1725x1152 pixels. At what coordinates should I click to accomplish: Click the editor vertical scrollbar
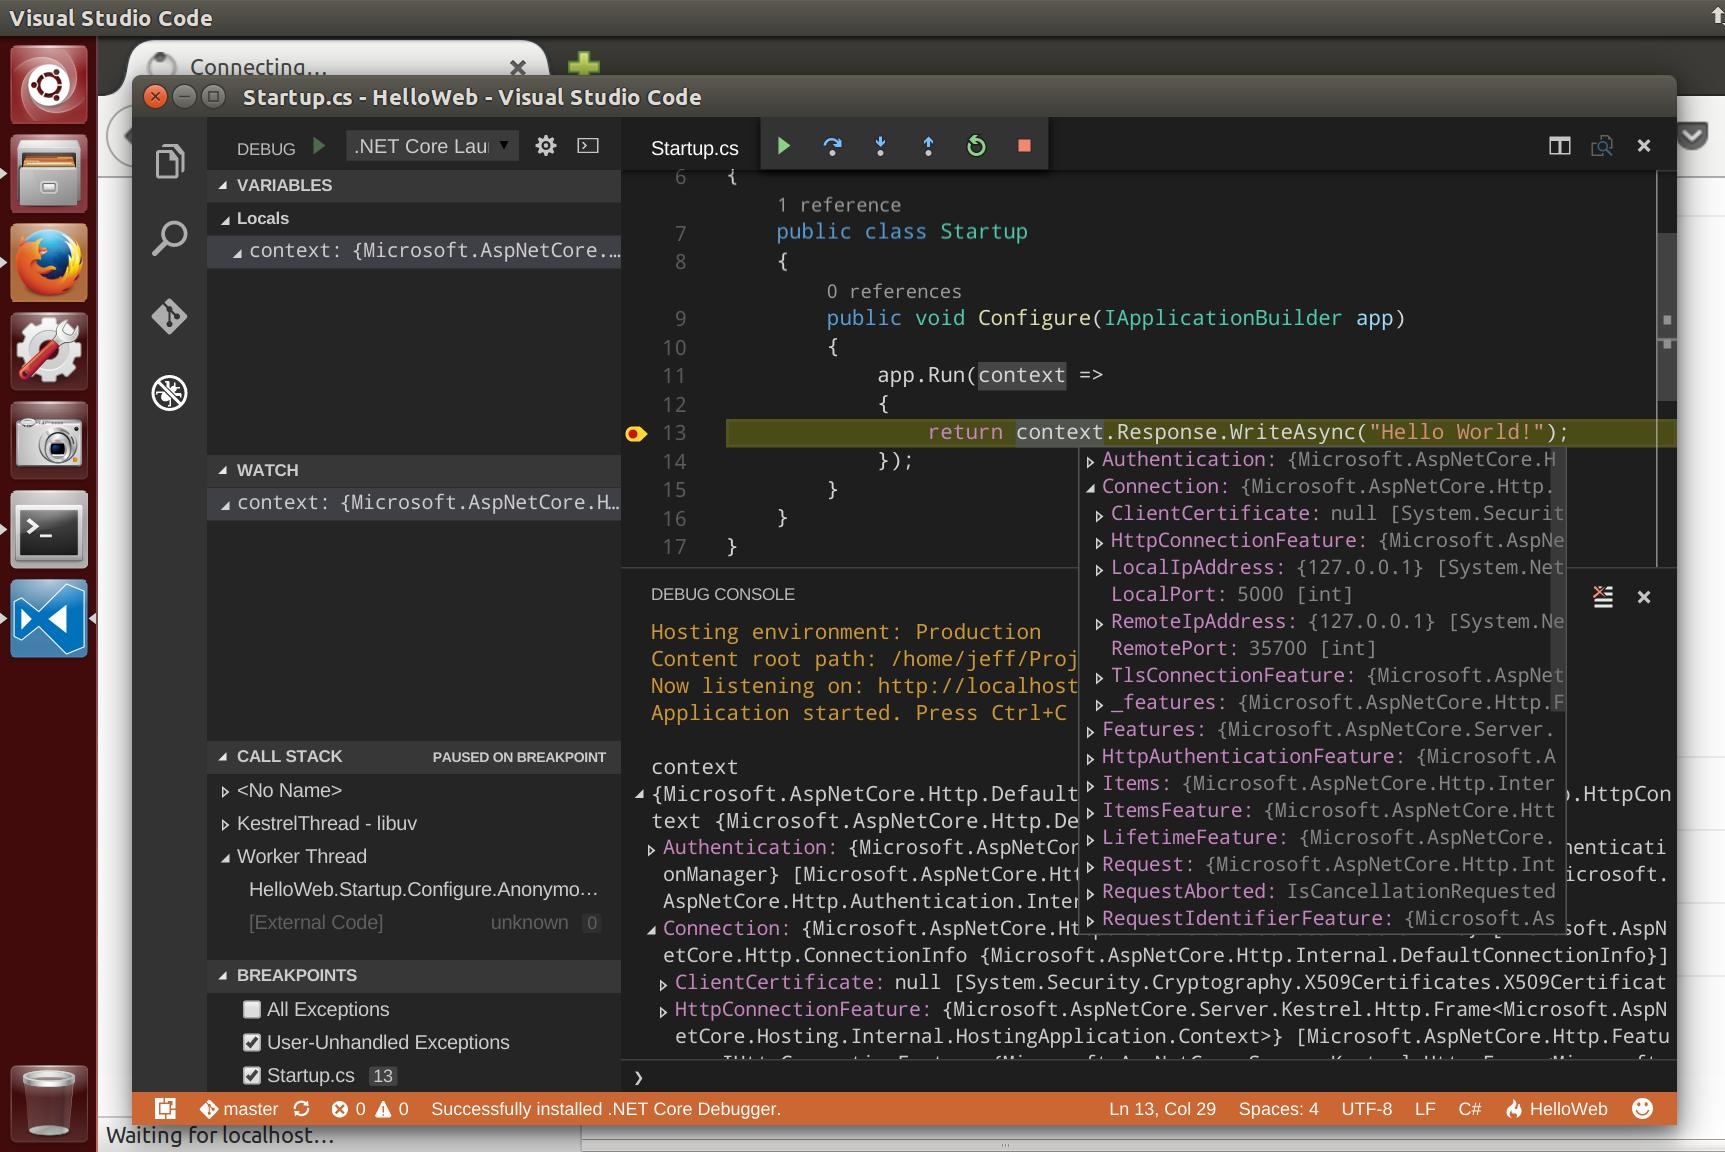[1666, 316]
